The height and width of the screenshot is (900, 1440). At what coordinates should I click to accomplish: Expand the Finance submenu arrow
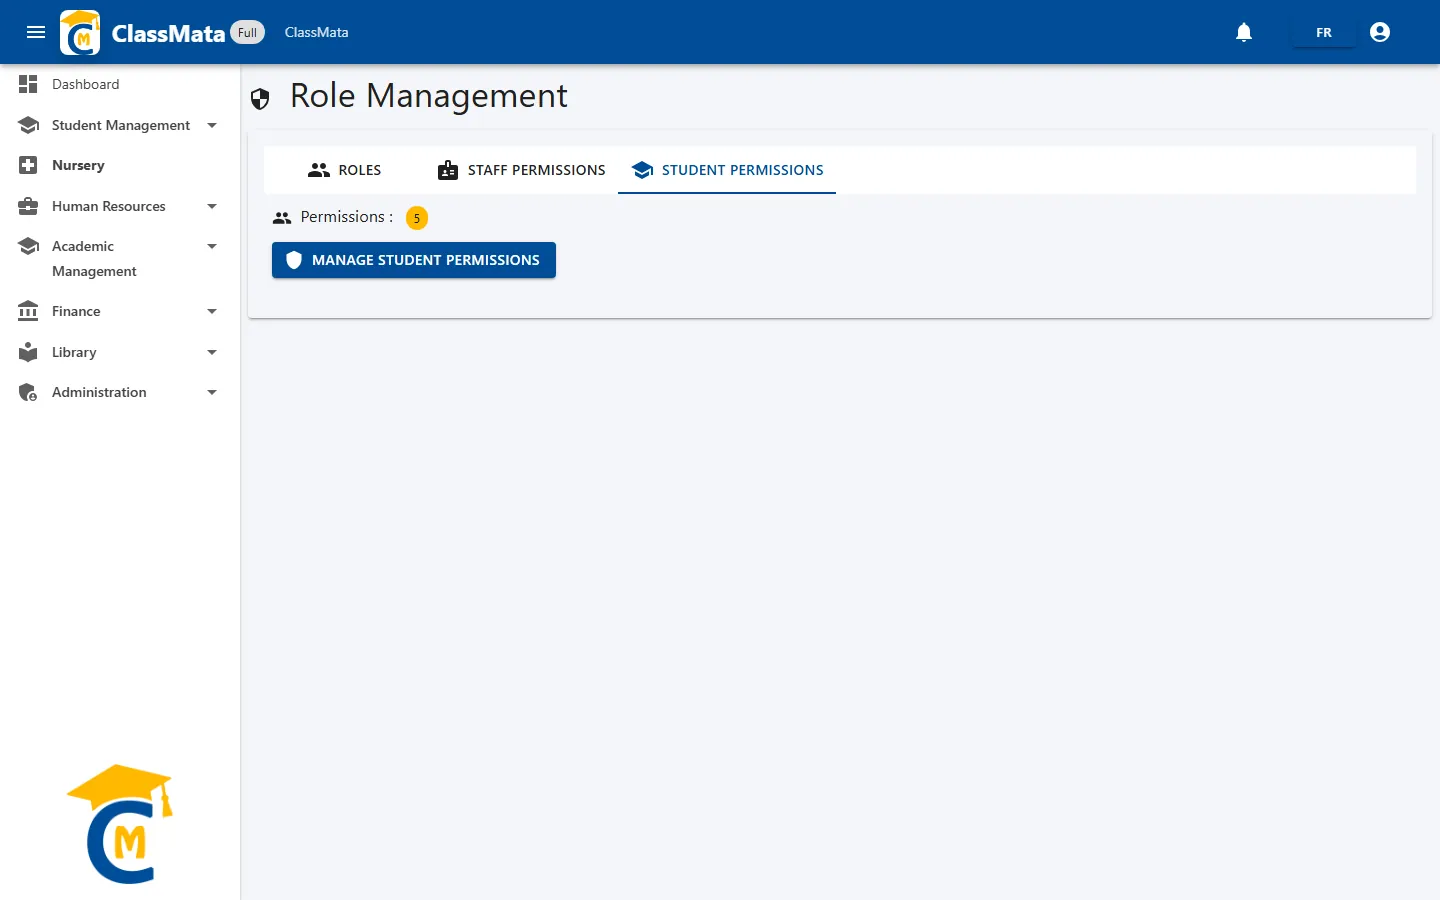212,311
